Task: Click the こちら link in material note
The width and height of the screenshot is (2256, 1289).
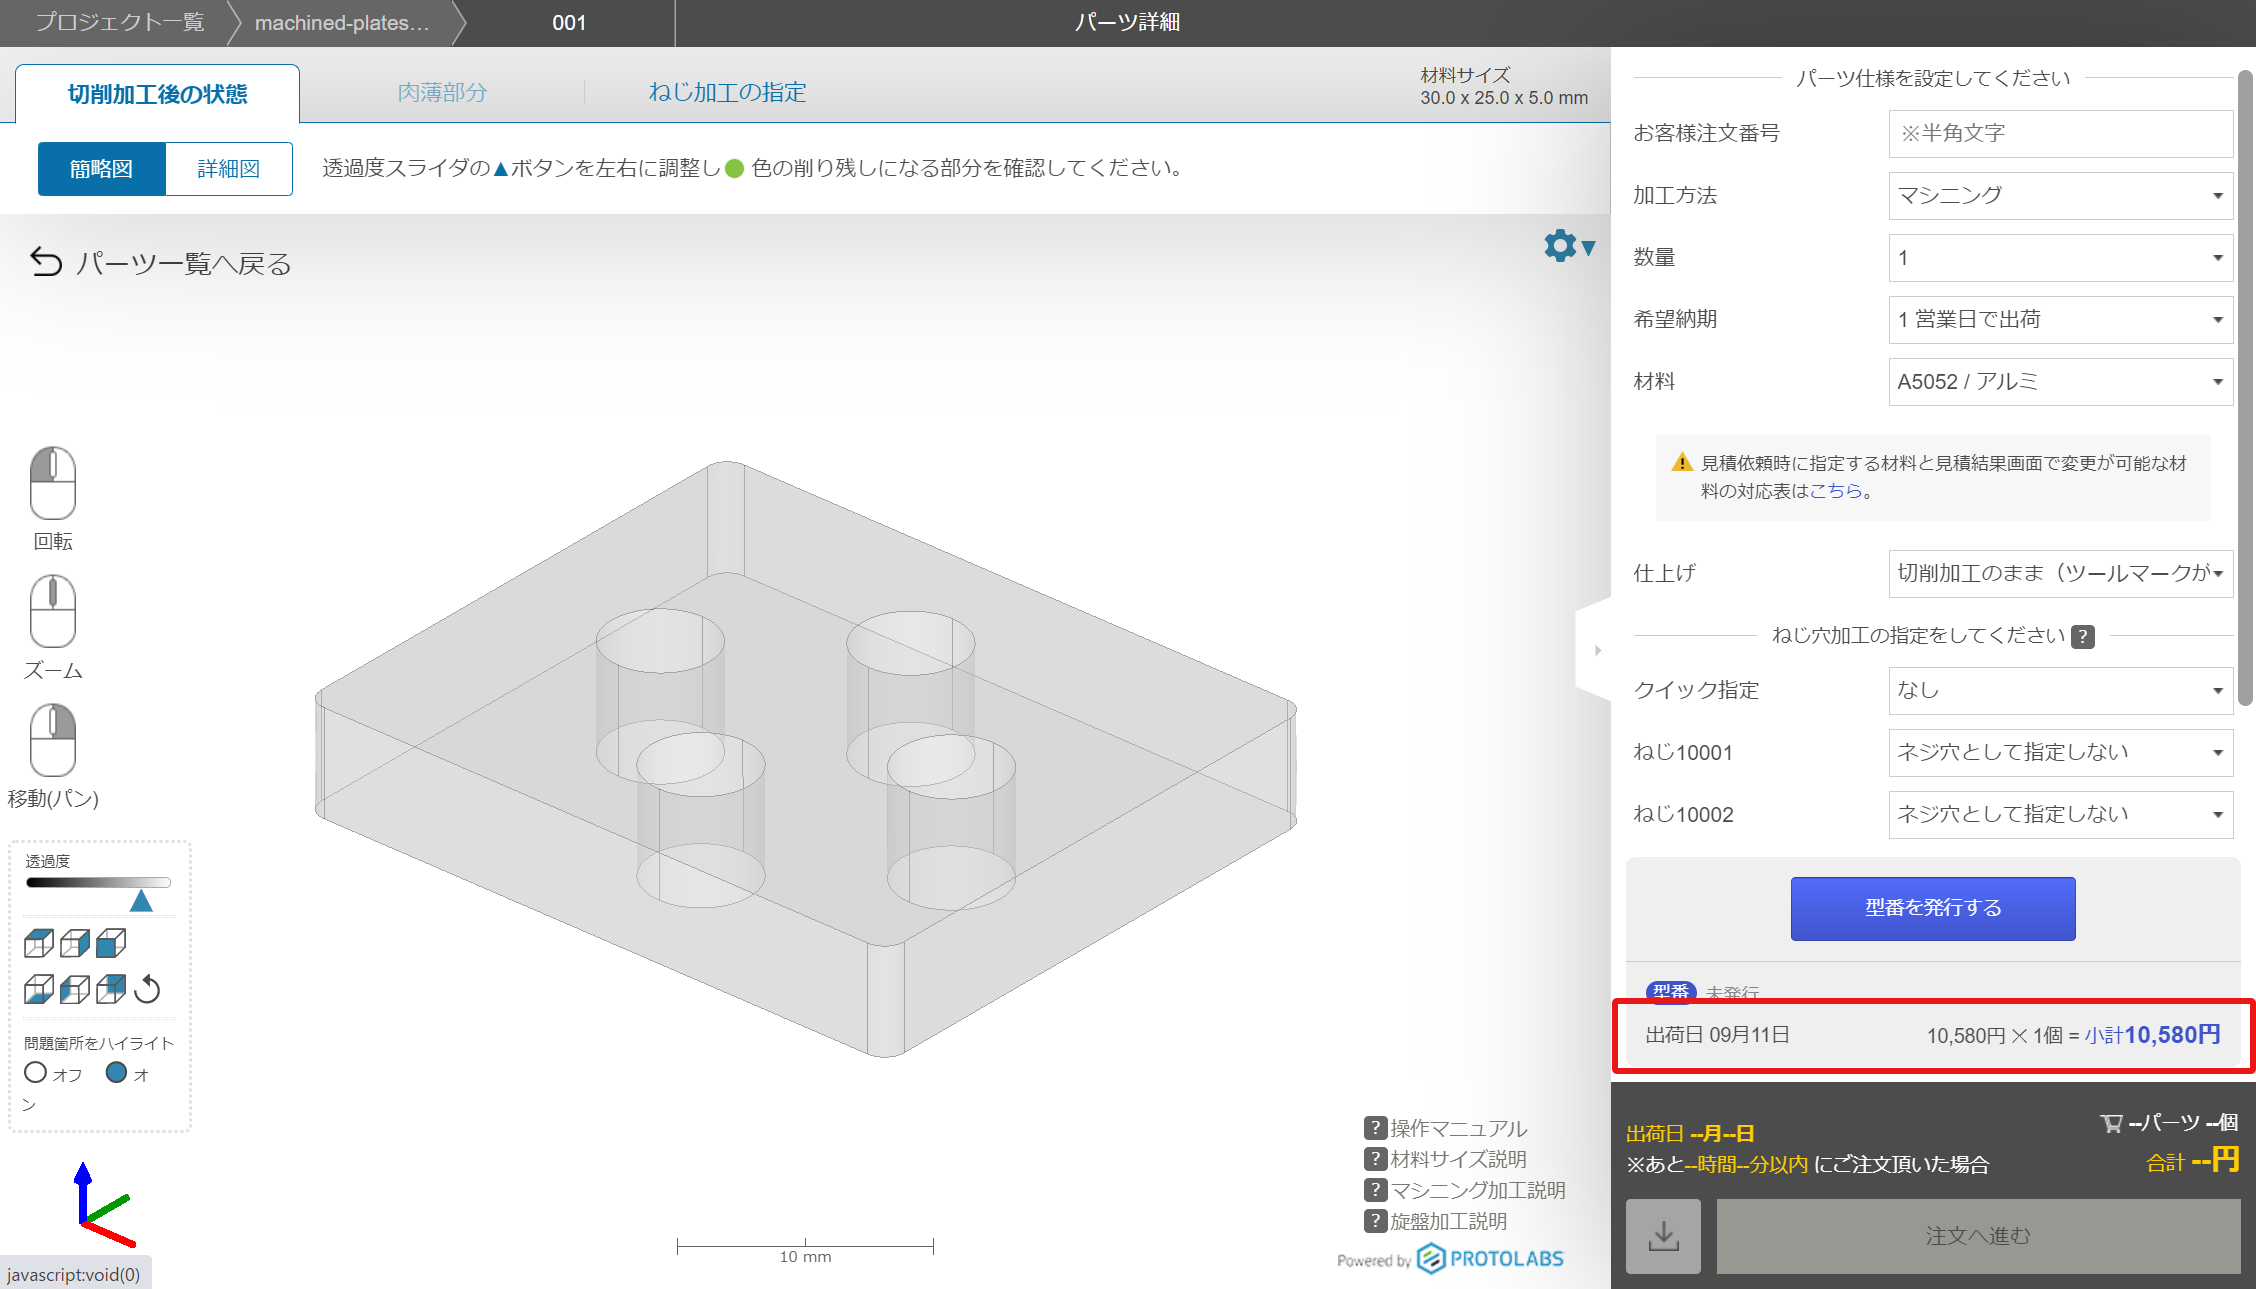Action: pyautogui.click(x=1836, y=491)
